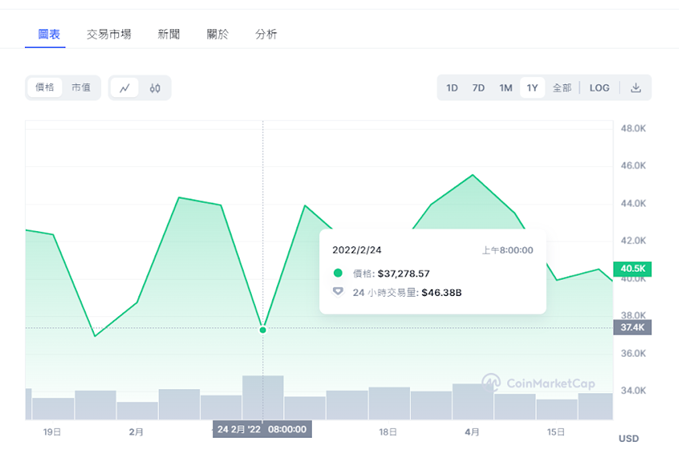Viewport: 679px width, 450px height.
Task: Click the 48.0K axis label
Action: (633, 128)
